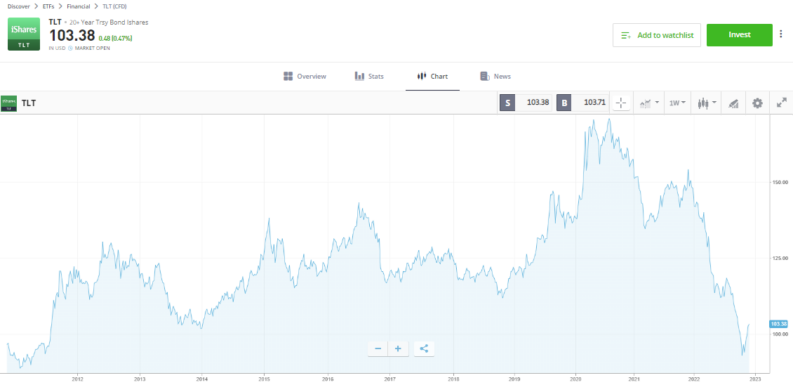The width and height of the screenshot is (793, 385).
Task: Click the Invest button
Action: 739,35
